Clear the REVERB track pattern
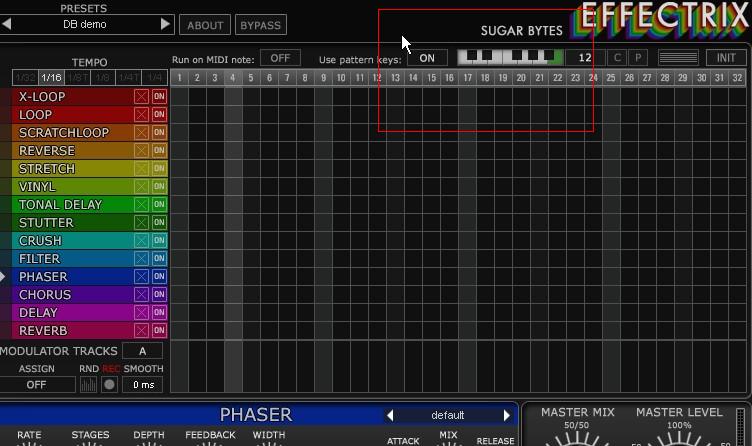Image resolution: width=752 pixels, height=446 pixels. (141, 330)
